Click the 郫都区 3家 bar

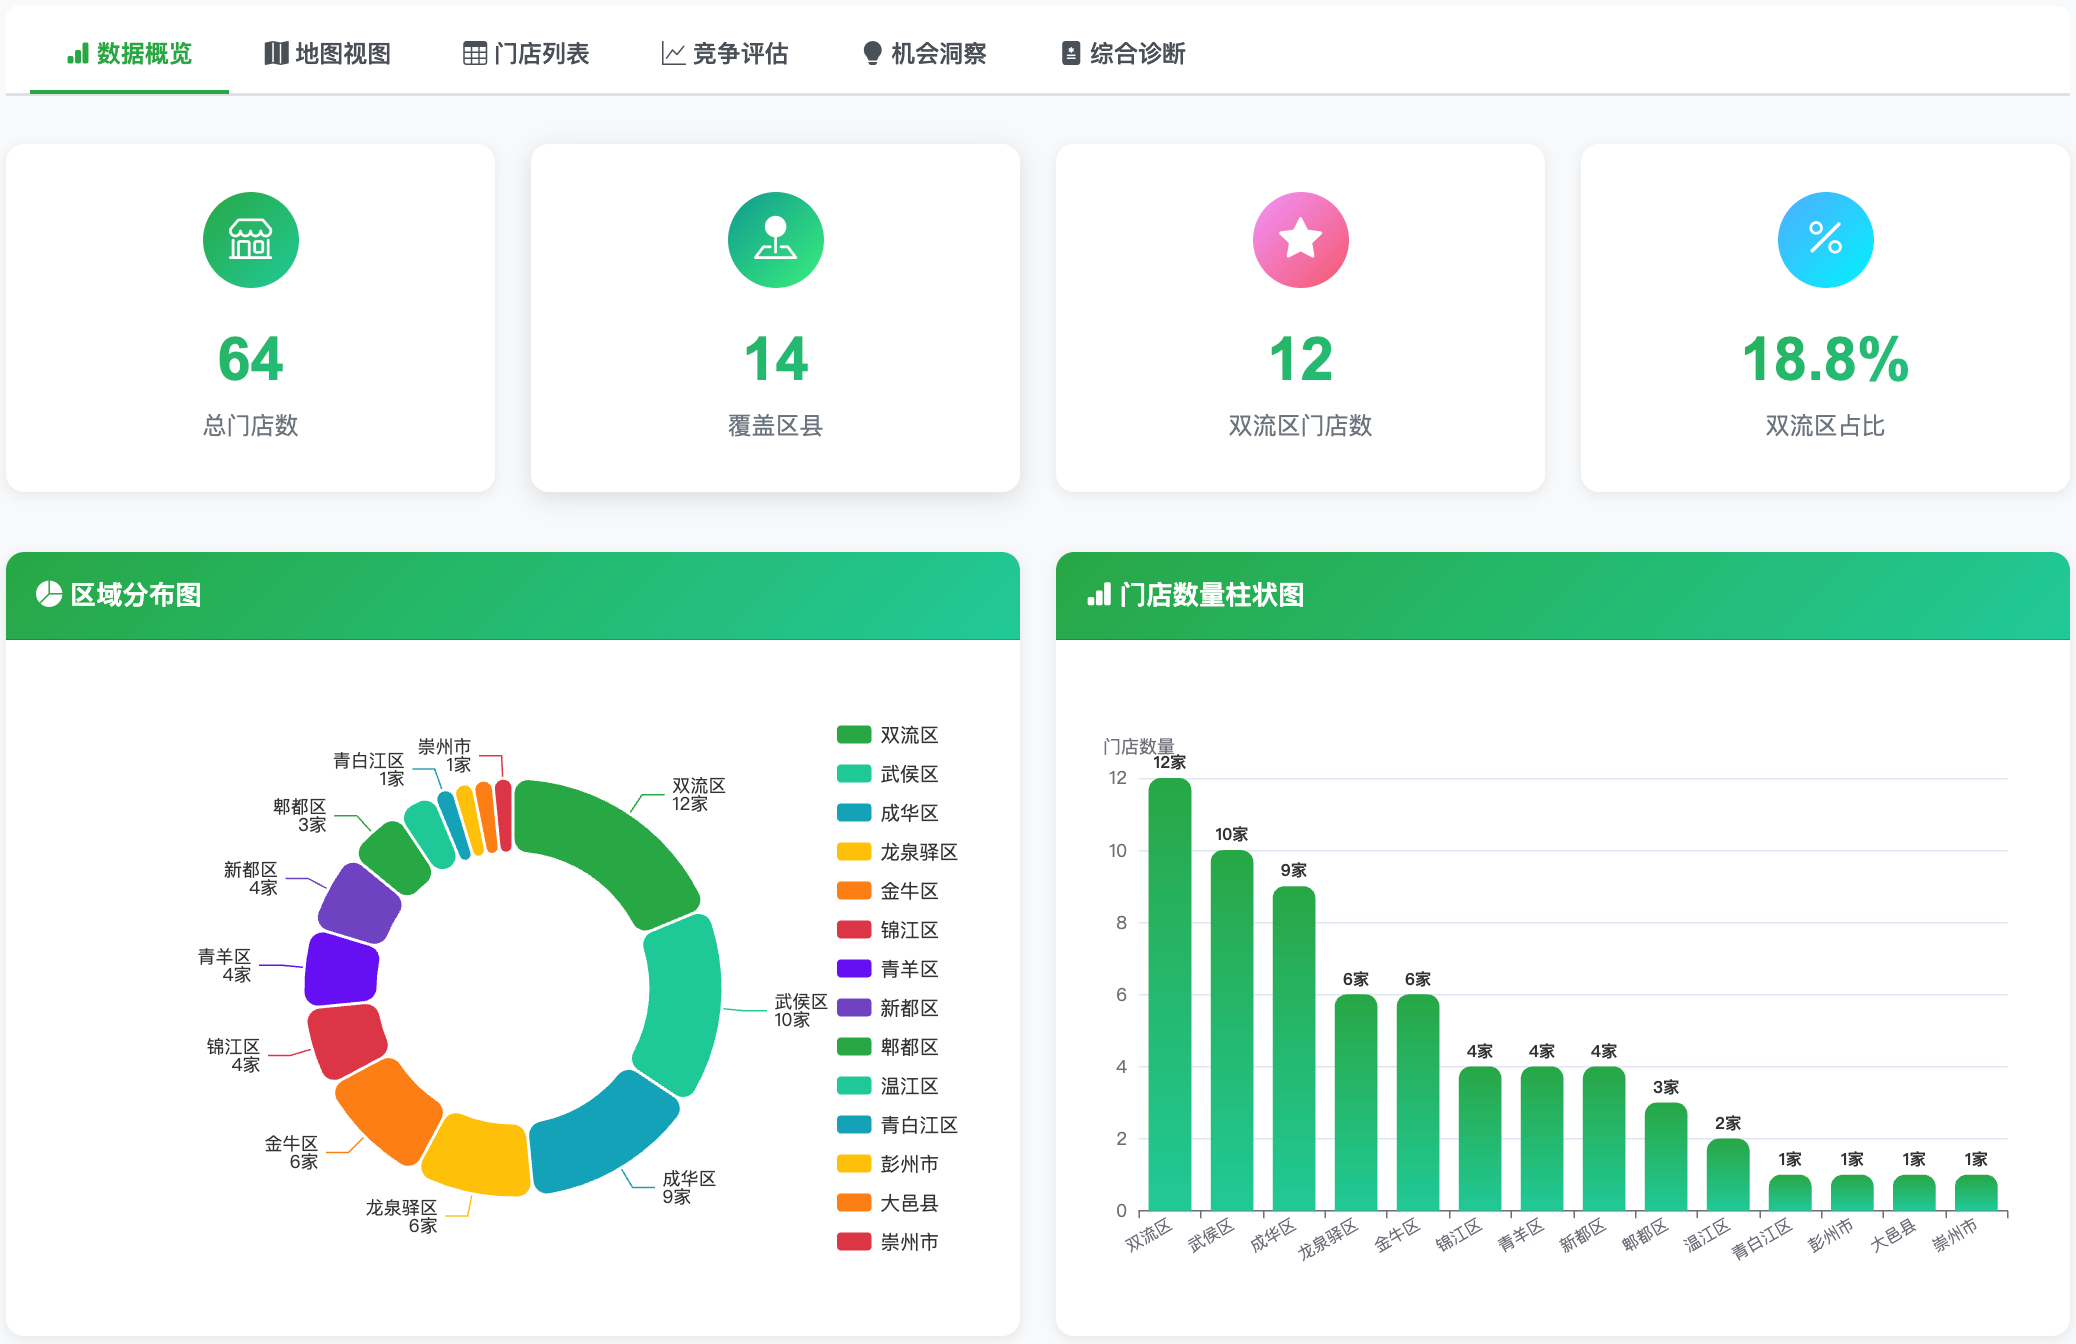point(1666,1156)
